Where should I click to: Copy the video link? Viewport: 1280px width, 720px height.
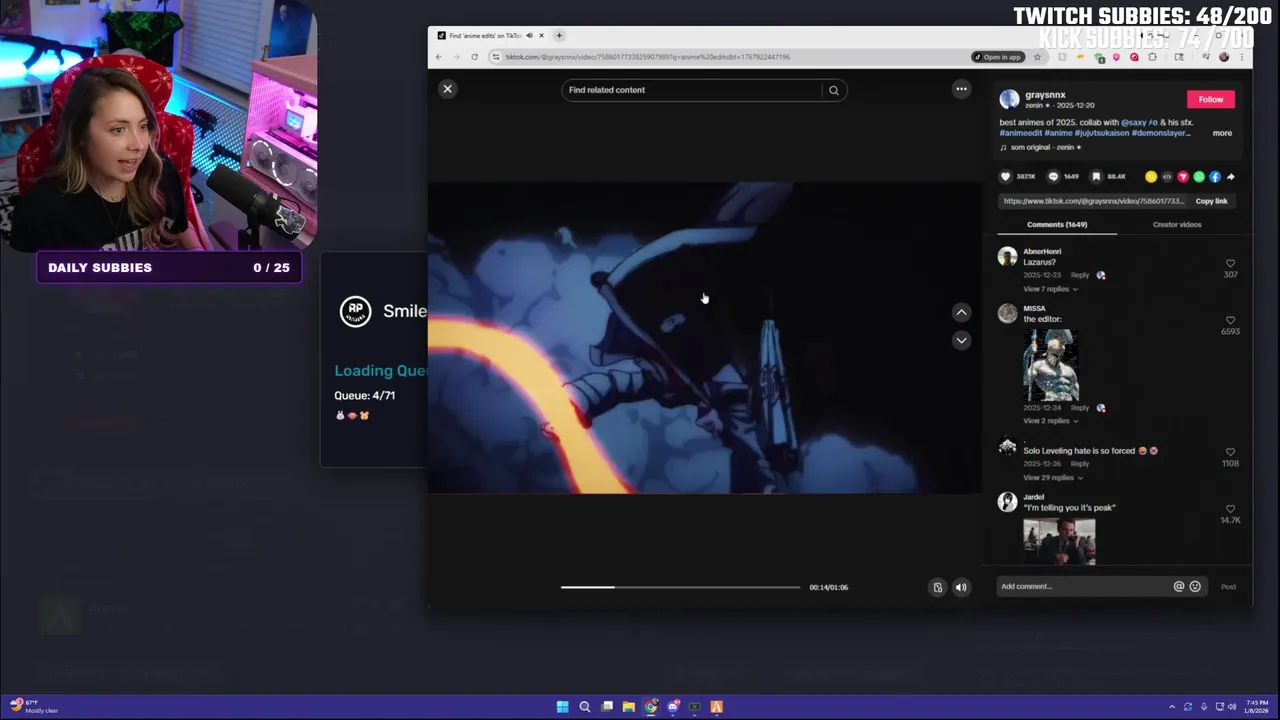(x=1211, y=201)
